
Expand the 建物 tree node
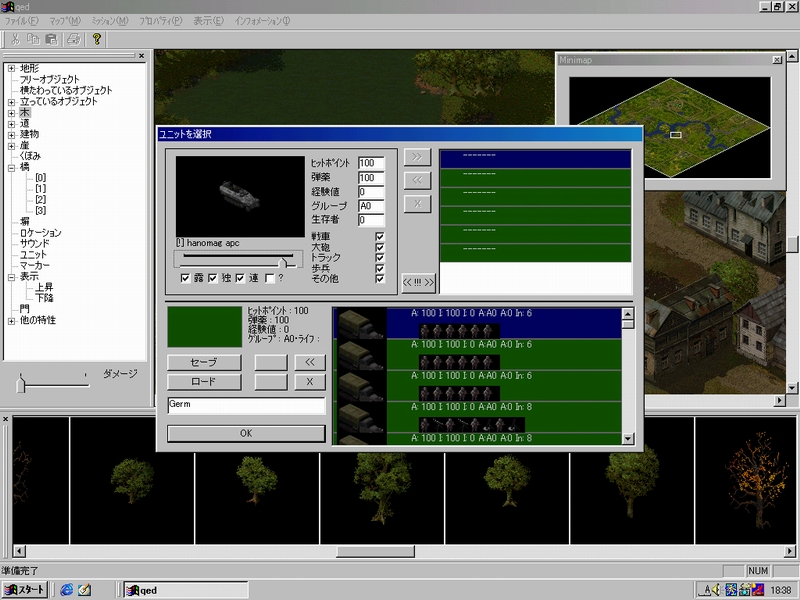point(11,135)
